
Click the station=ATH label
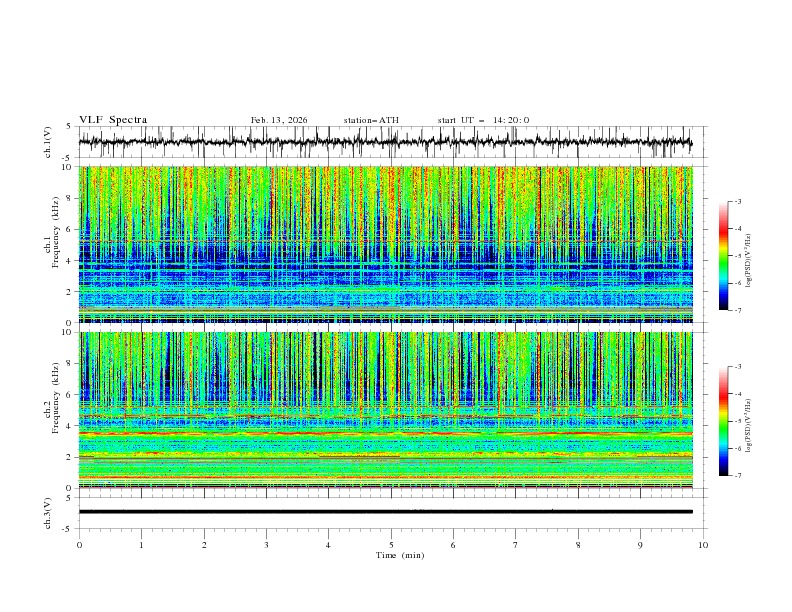(x=371, y=120)
